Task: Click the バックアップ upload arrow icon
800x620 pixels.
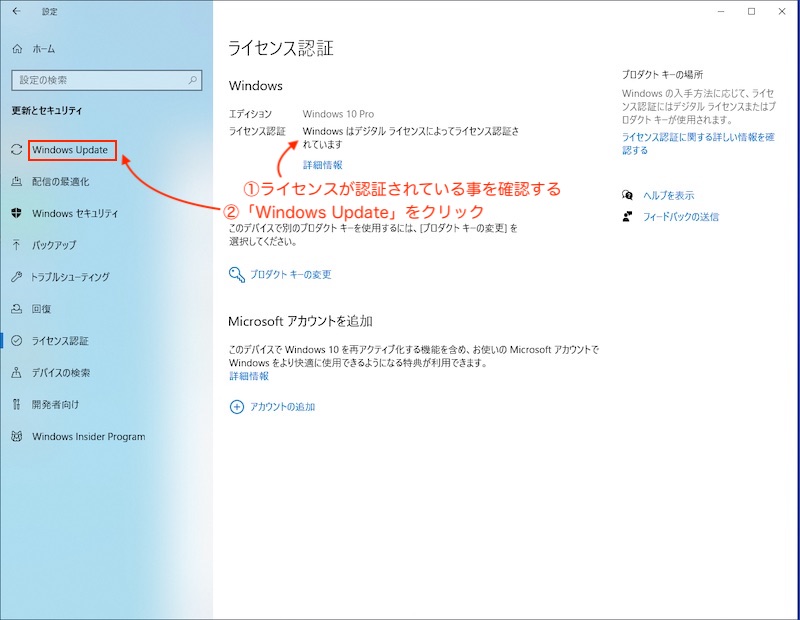Action: [16, 245]
